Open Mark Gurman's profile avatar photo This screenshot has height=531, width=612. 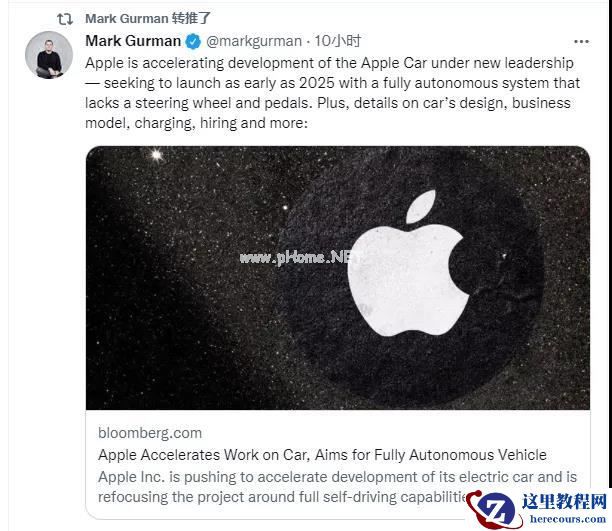[x=49, y=55]
